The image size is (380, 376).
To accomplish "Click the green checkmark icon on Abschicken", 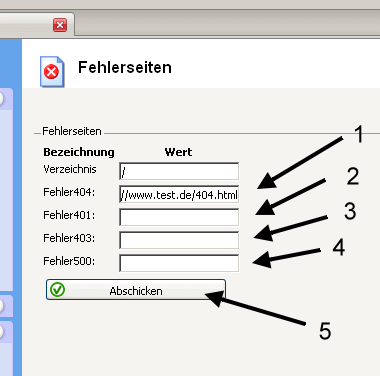I will (x=57, y=290).
